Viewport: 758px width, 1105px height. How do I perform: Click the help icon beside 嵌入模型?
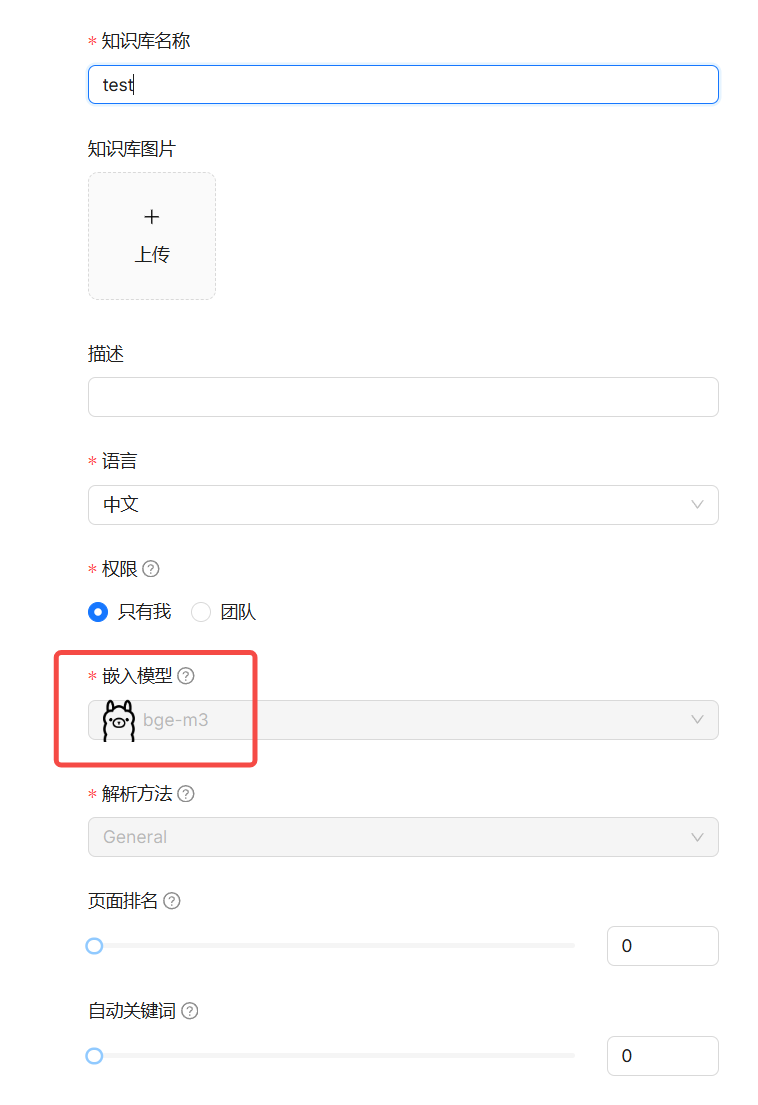(x=186, y=675)
